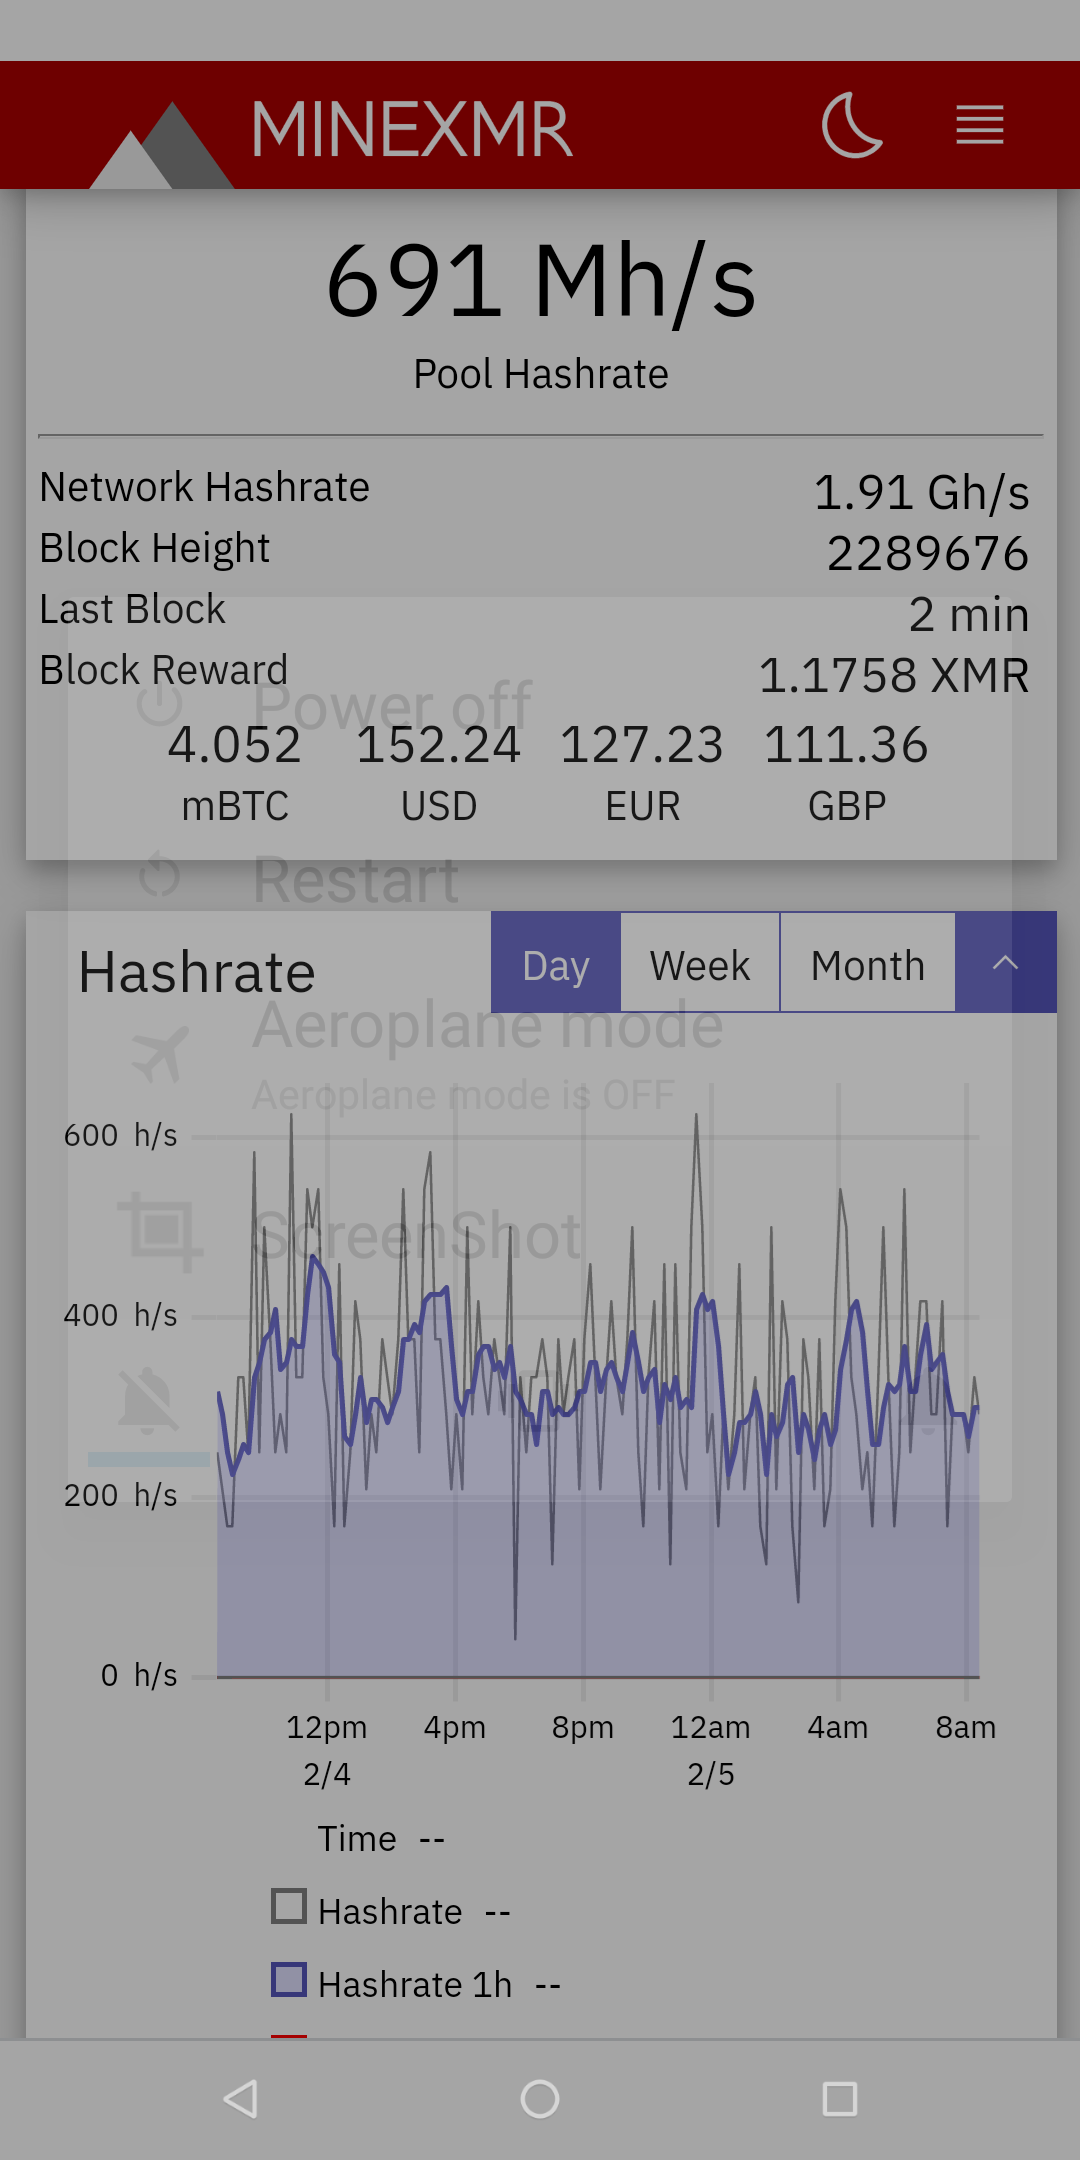1080x2160 pixels.
Task: Tap the ScreenShot crop icon
Action: [x=160, y=1232]
